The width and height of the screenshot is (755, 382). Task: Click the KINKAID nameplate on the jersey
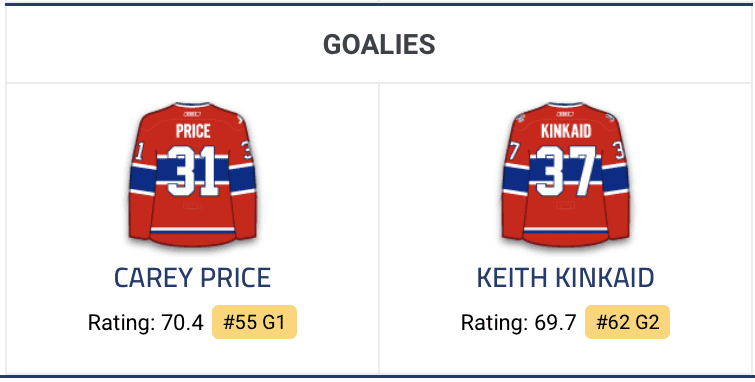click(x=566, y=131)
